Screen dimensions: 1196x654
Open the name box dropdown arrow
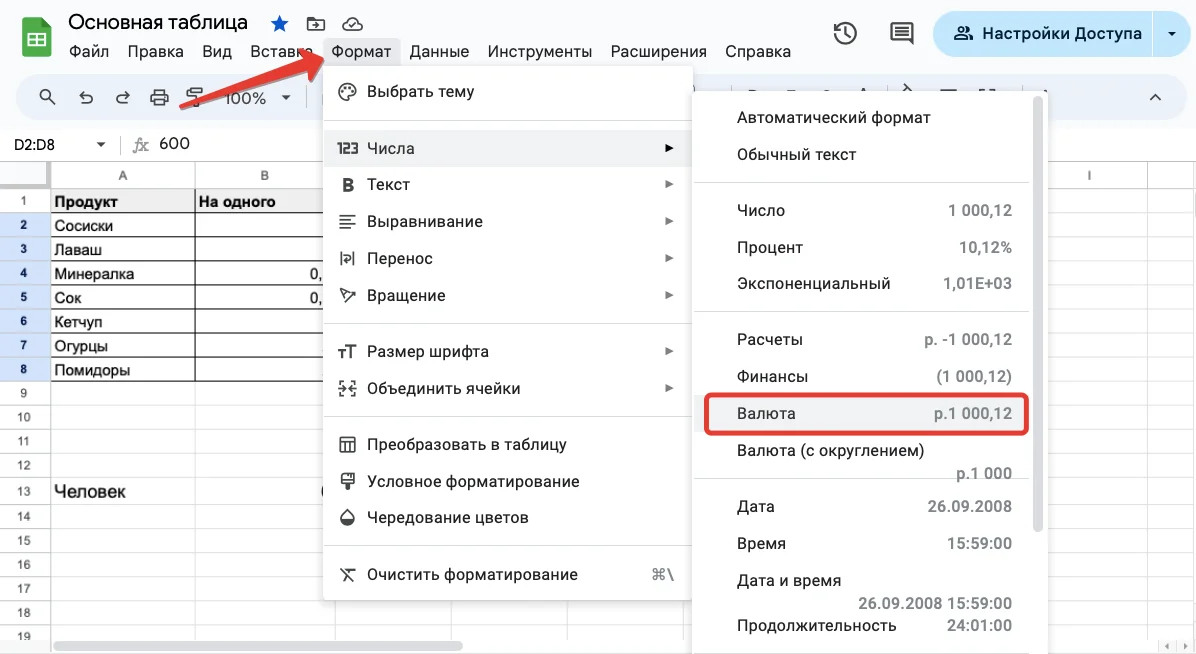pos(100,144)
